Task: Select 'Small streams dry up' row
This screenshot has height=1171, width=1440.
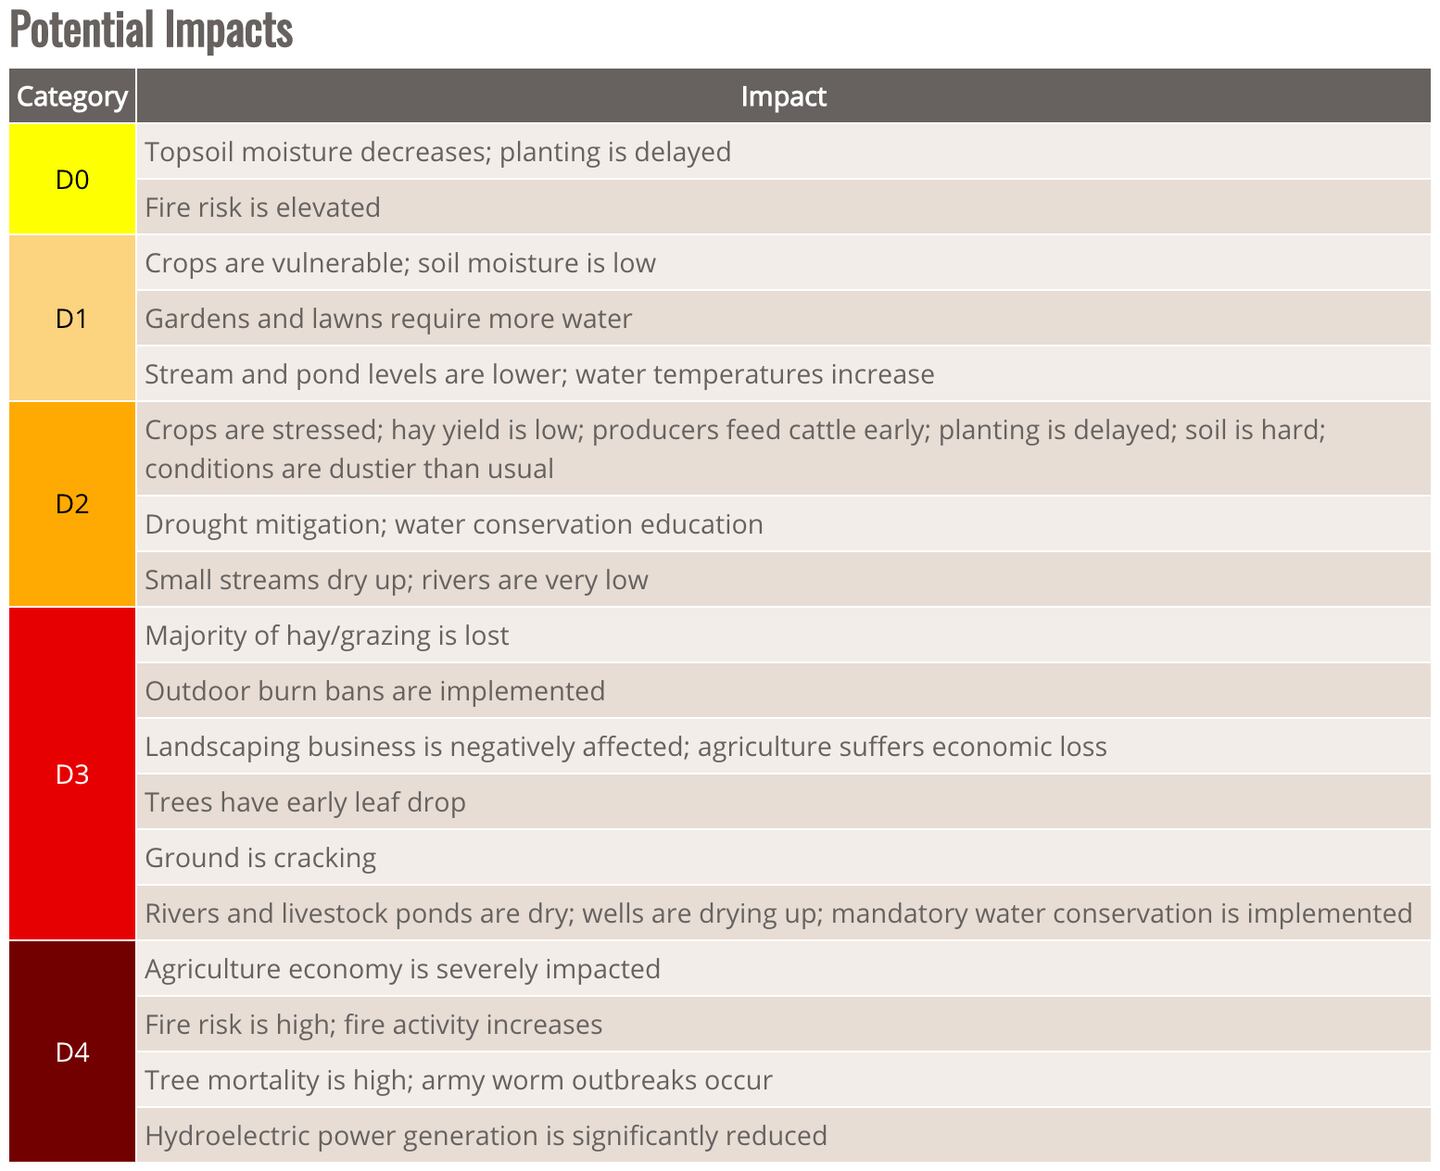Action: pyautogui.click(x=396, y=580)
